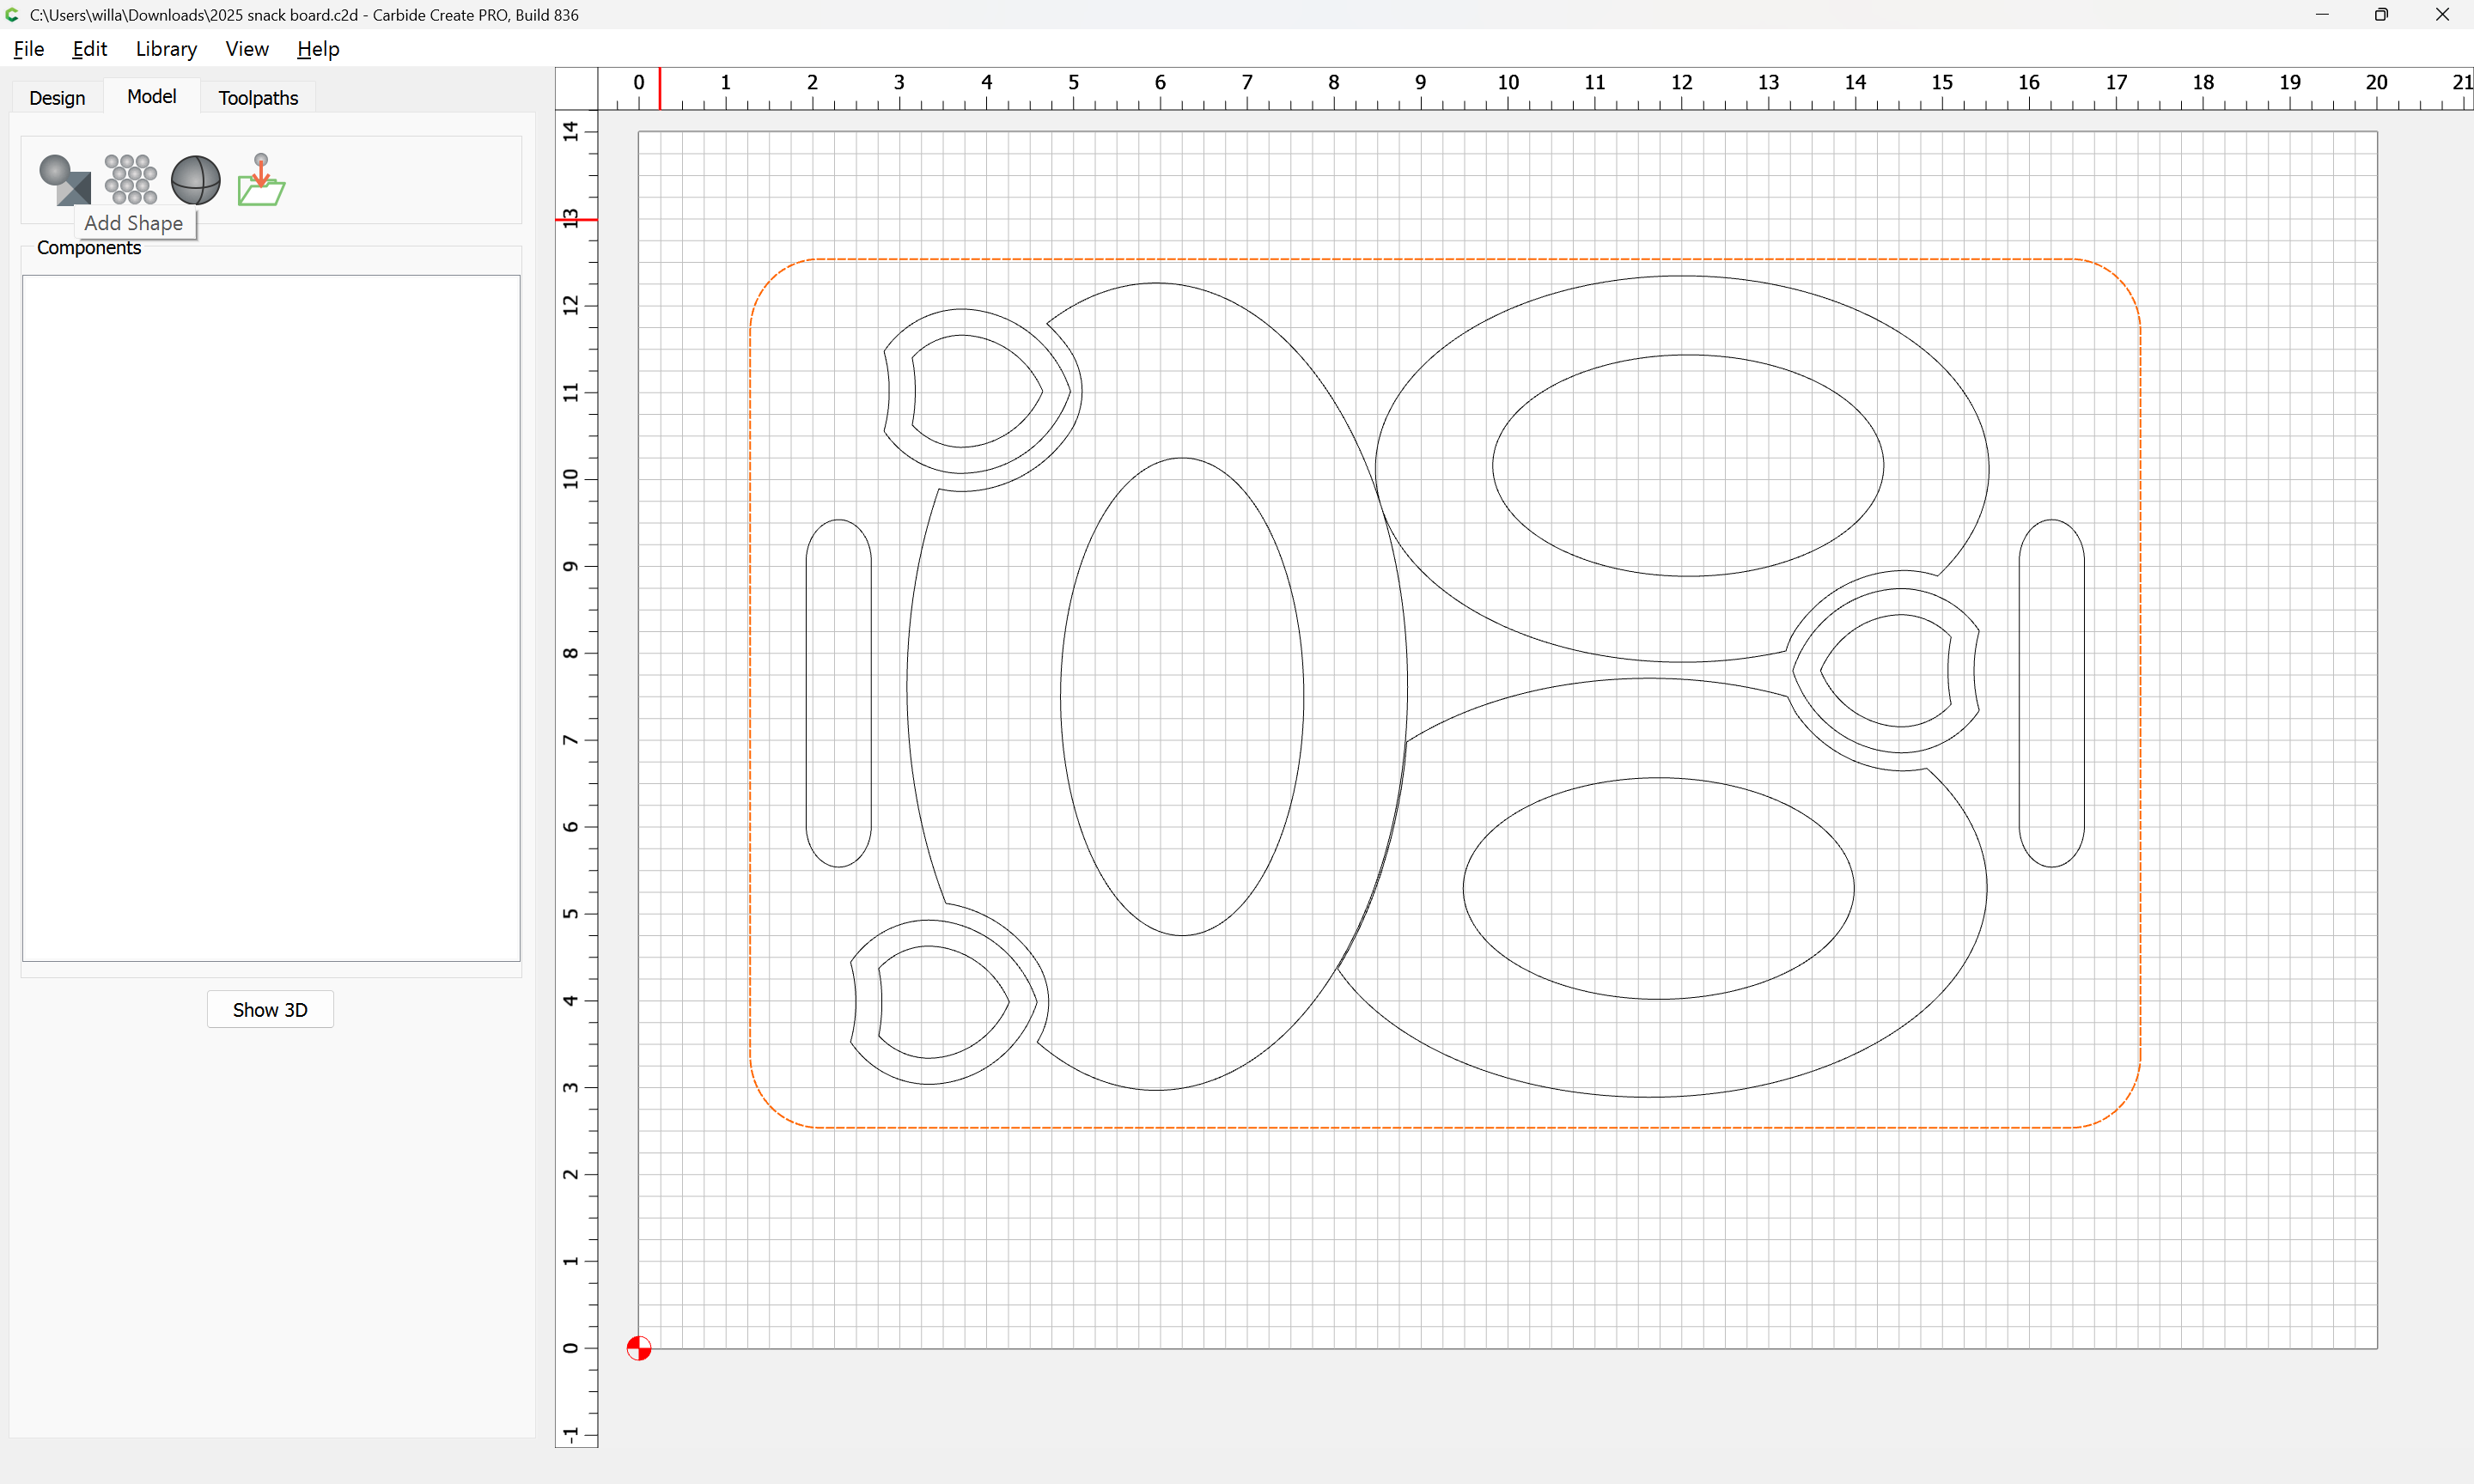Image resolution: width=2474 pixels, height=1484 pixels.
Task: Open the Library menu
Action: 166,49
